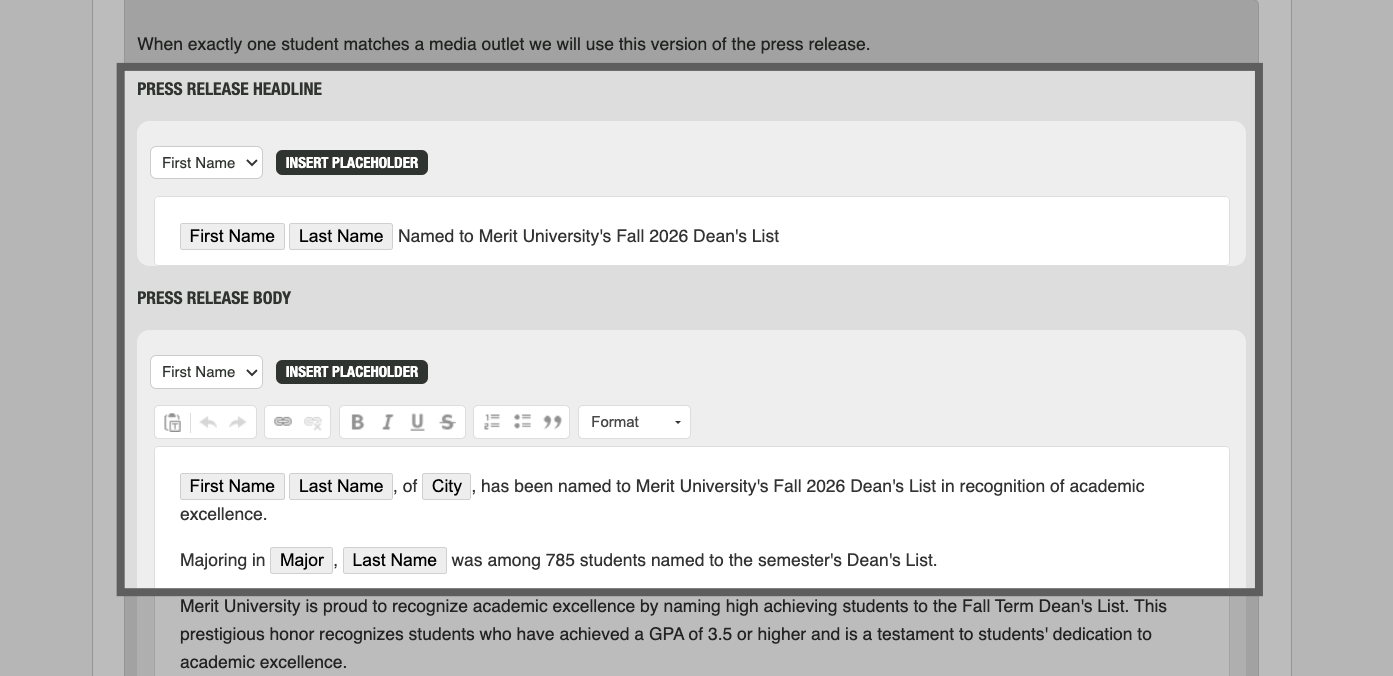Select the Major placeholder chip in the body
This screenshot has height=676, width=1393.
click(301, 560)
